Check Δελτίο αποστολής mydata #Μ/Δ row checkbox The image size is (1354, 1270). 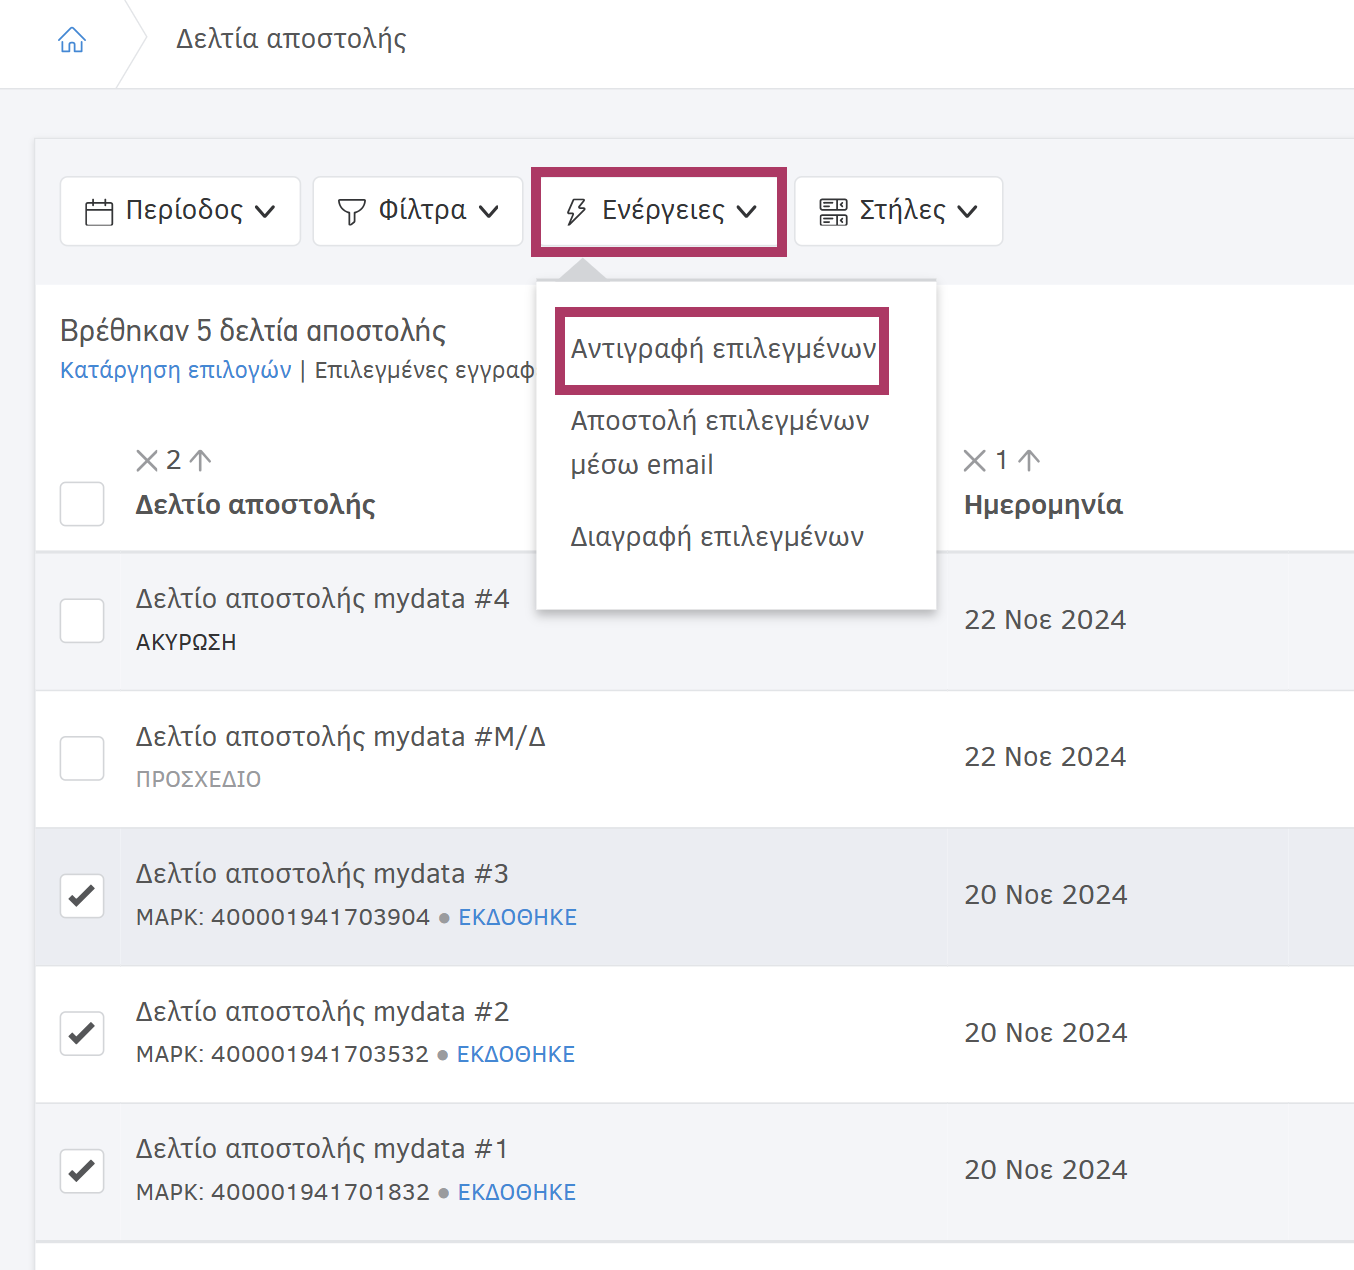tap(82, 758)
